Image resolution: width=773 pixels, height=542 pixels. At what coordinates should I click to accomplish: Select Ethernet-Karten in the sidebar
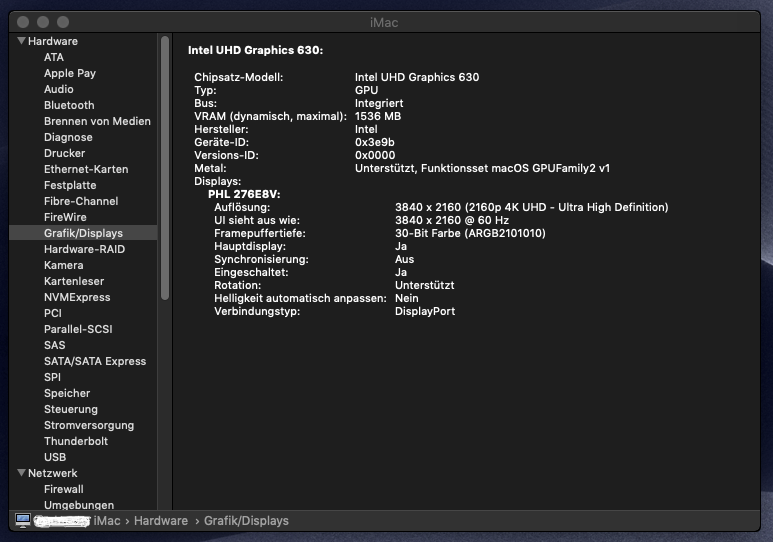click(x=86, y=169)
